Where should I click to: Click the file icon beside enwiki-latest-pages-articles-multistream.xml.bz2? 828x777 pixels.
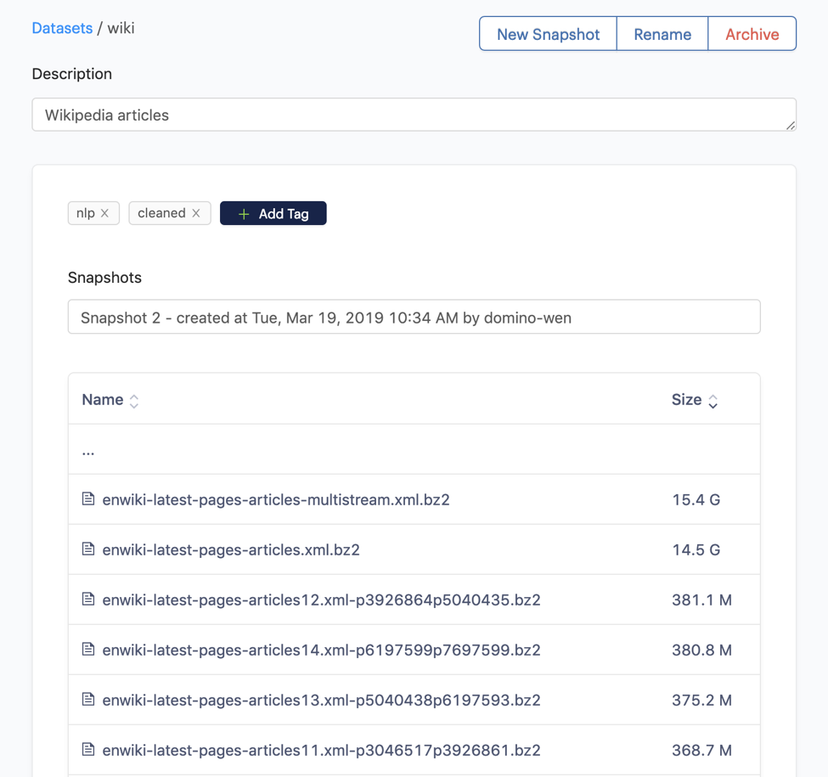click(x=89, y=499)
